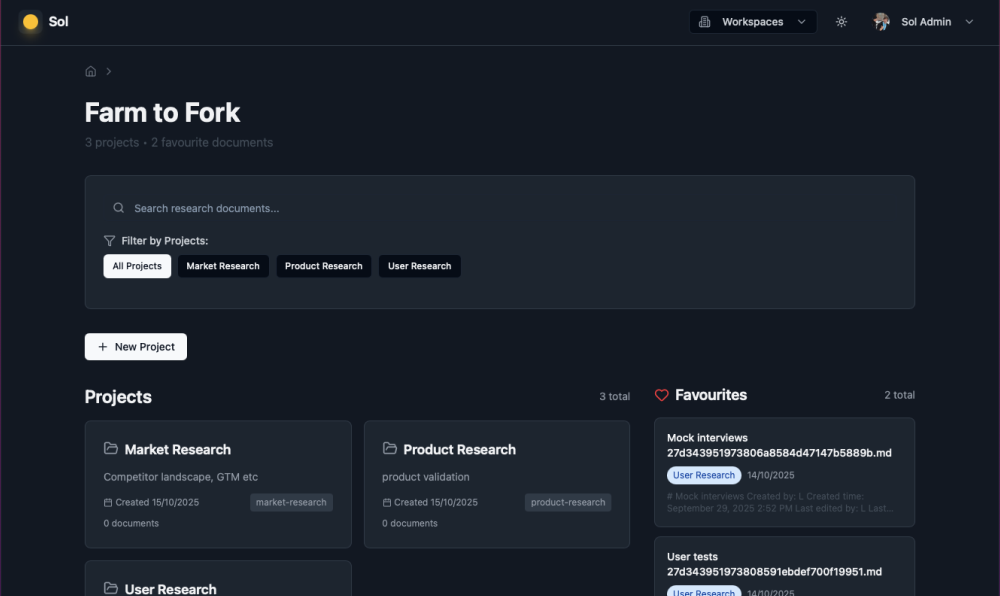
Task: Click the User Research badge on Mock interviews
Action: pos(703,475)
